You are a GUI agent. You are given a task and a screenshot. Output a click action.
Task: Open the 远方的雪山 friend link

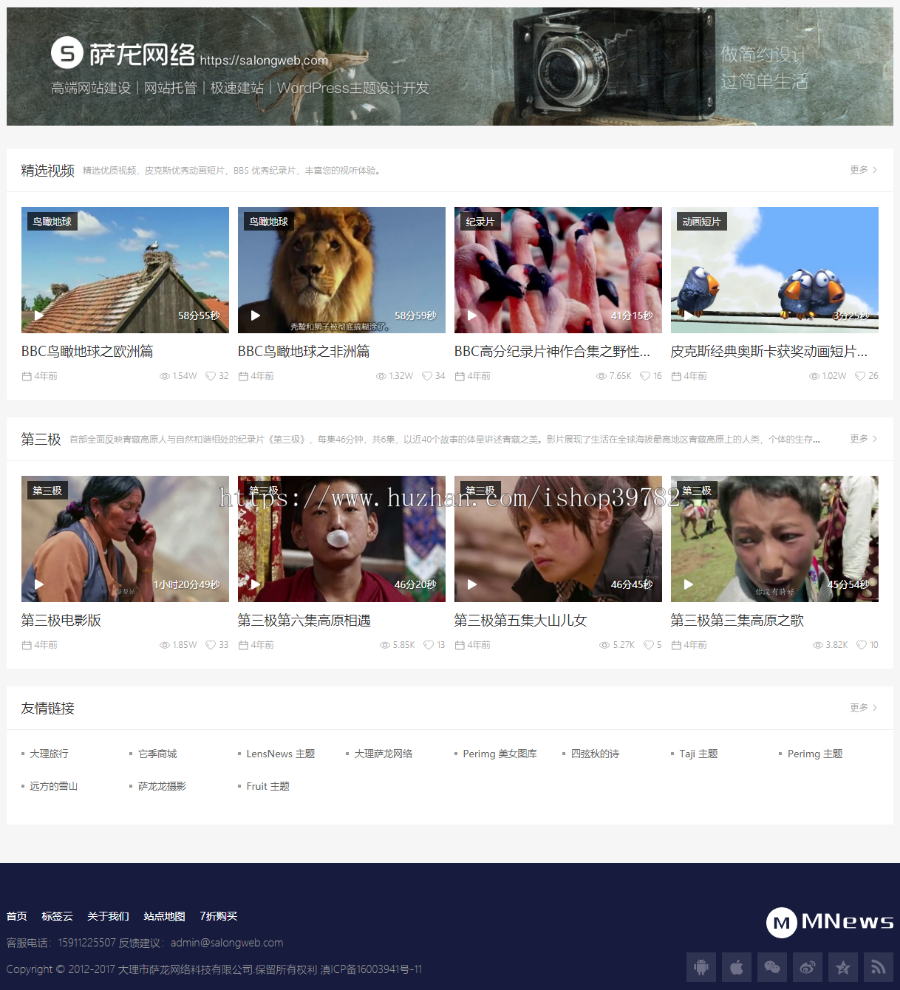(x=54, y=786)
